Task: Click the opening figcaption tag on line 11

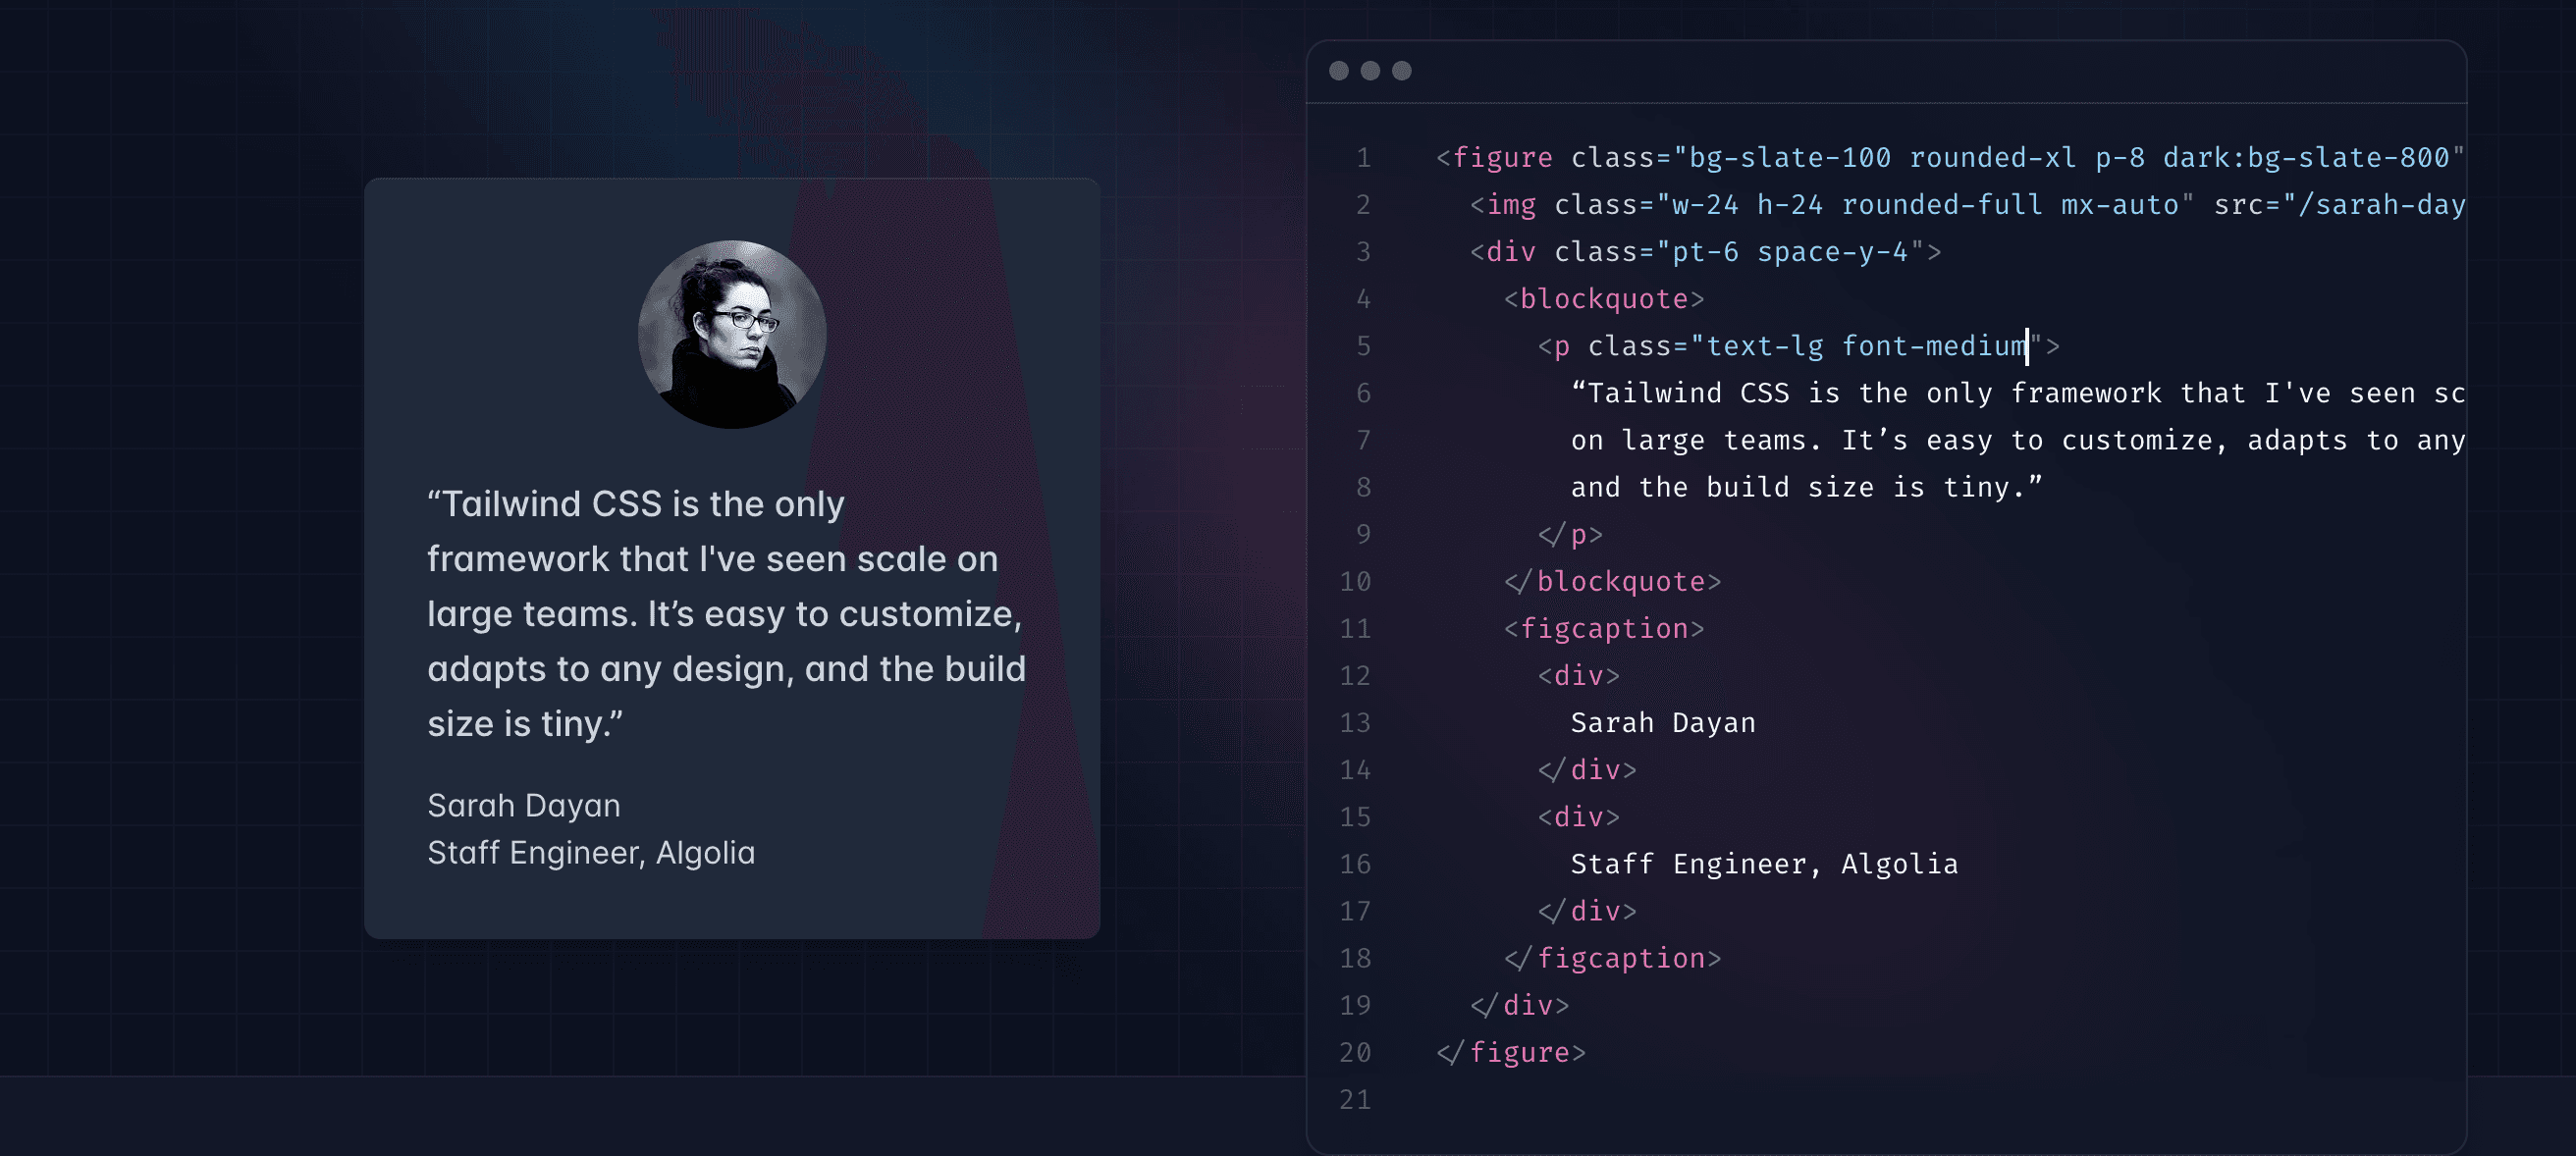Action: [1604, 629]
